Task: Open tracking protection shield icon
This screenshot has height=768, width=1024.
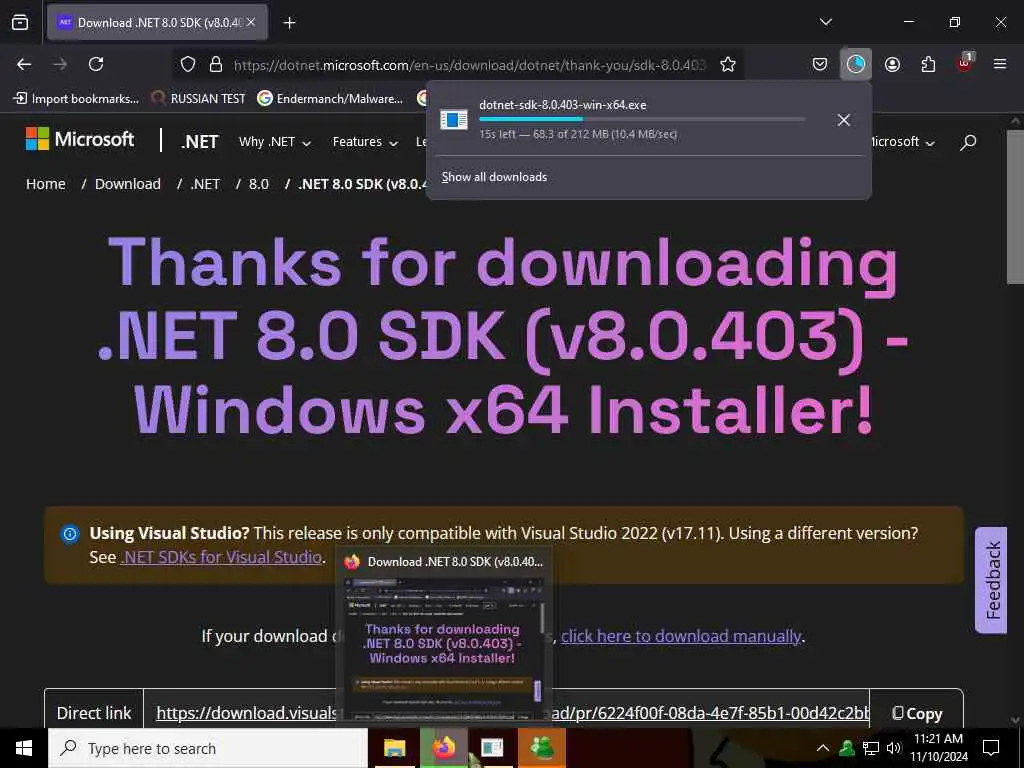Action: [x=188, y=64]
